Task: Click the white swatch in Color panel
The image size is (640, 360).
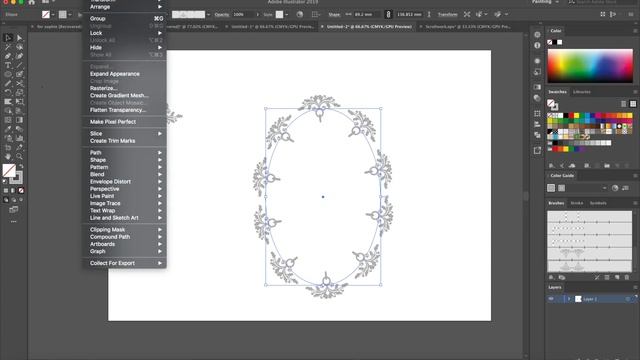Action: (x=560, y=42)
